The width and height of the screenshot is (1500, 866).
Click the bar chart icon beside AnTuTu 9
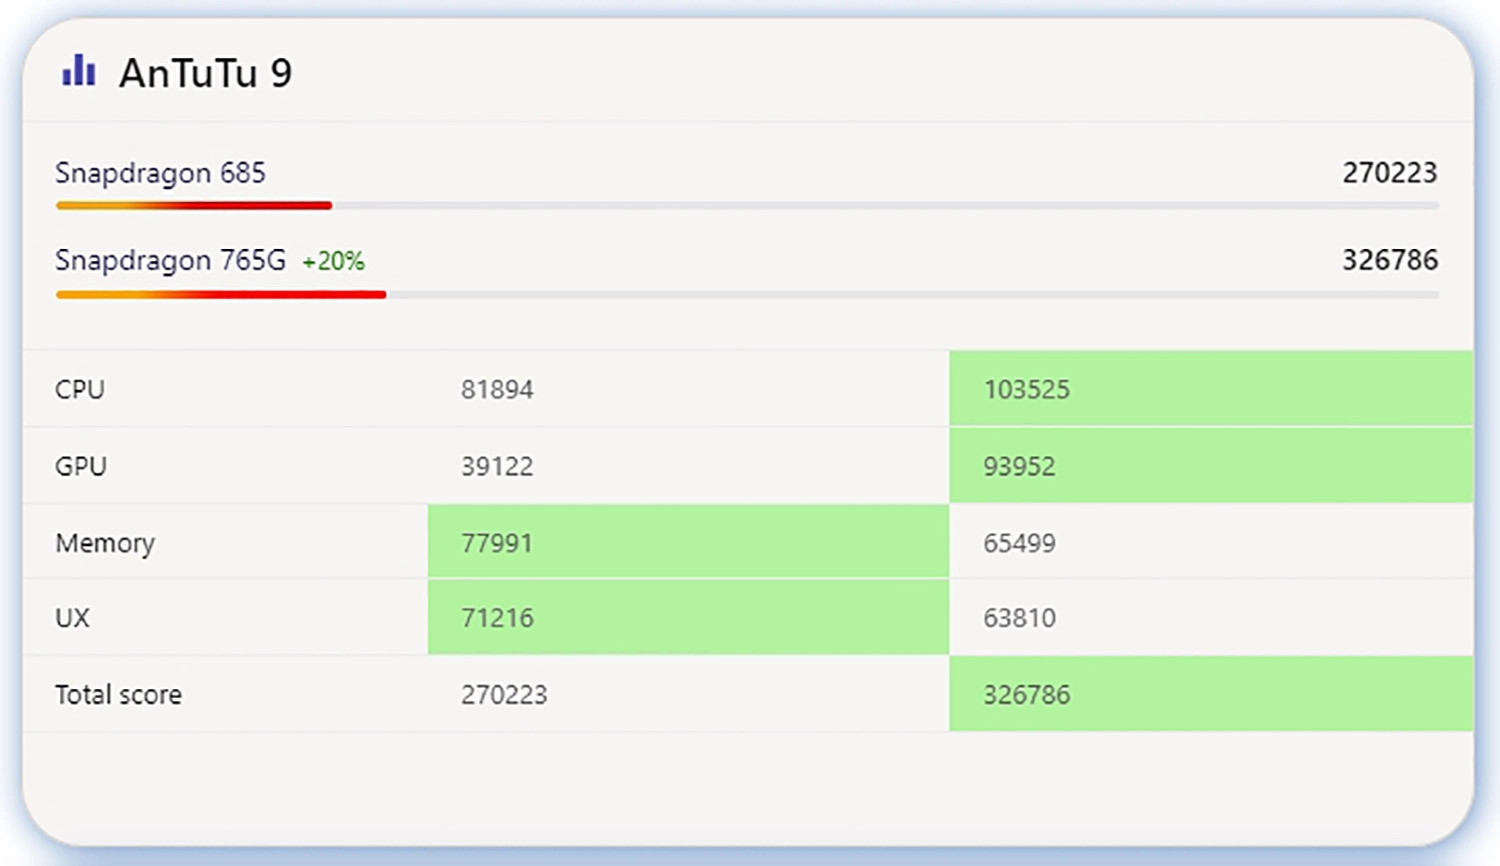coord(79,70)
